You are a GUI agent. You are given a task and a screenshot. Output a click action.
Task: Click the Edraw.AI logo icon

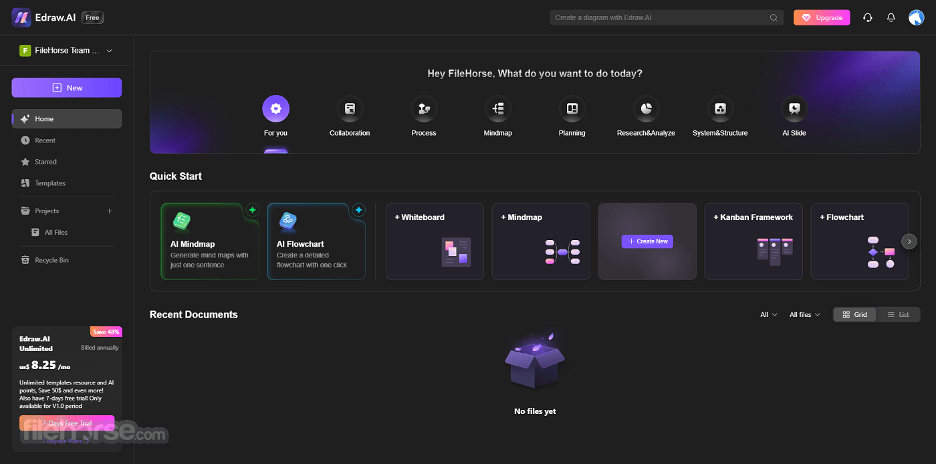(x=21, y=17)
